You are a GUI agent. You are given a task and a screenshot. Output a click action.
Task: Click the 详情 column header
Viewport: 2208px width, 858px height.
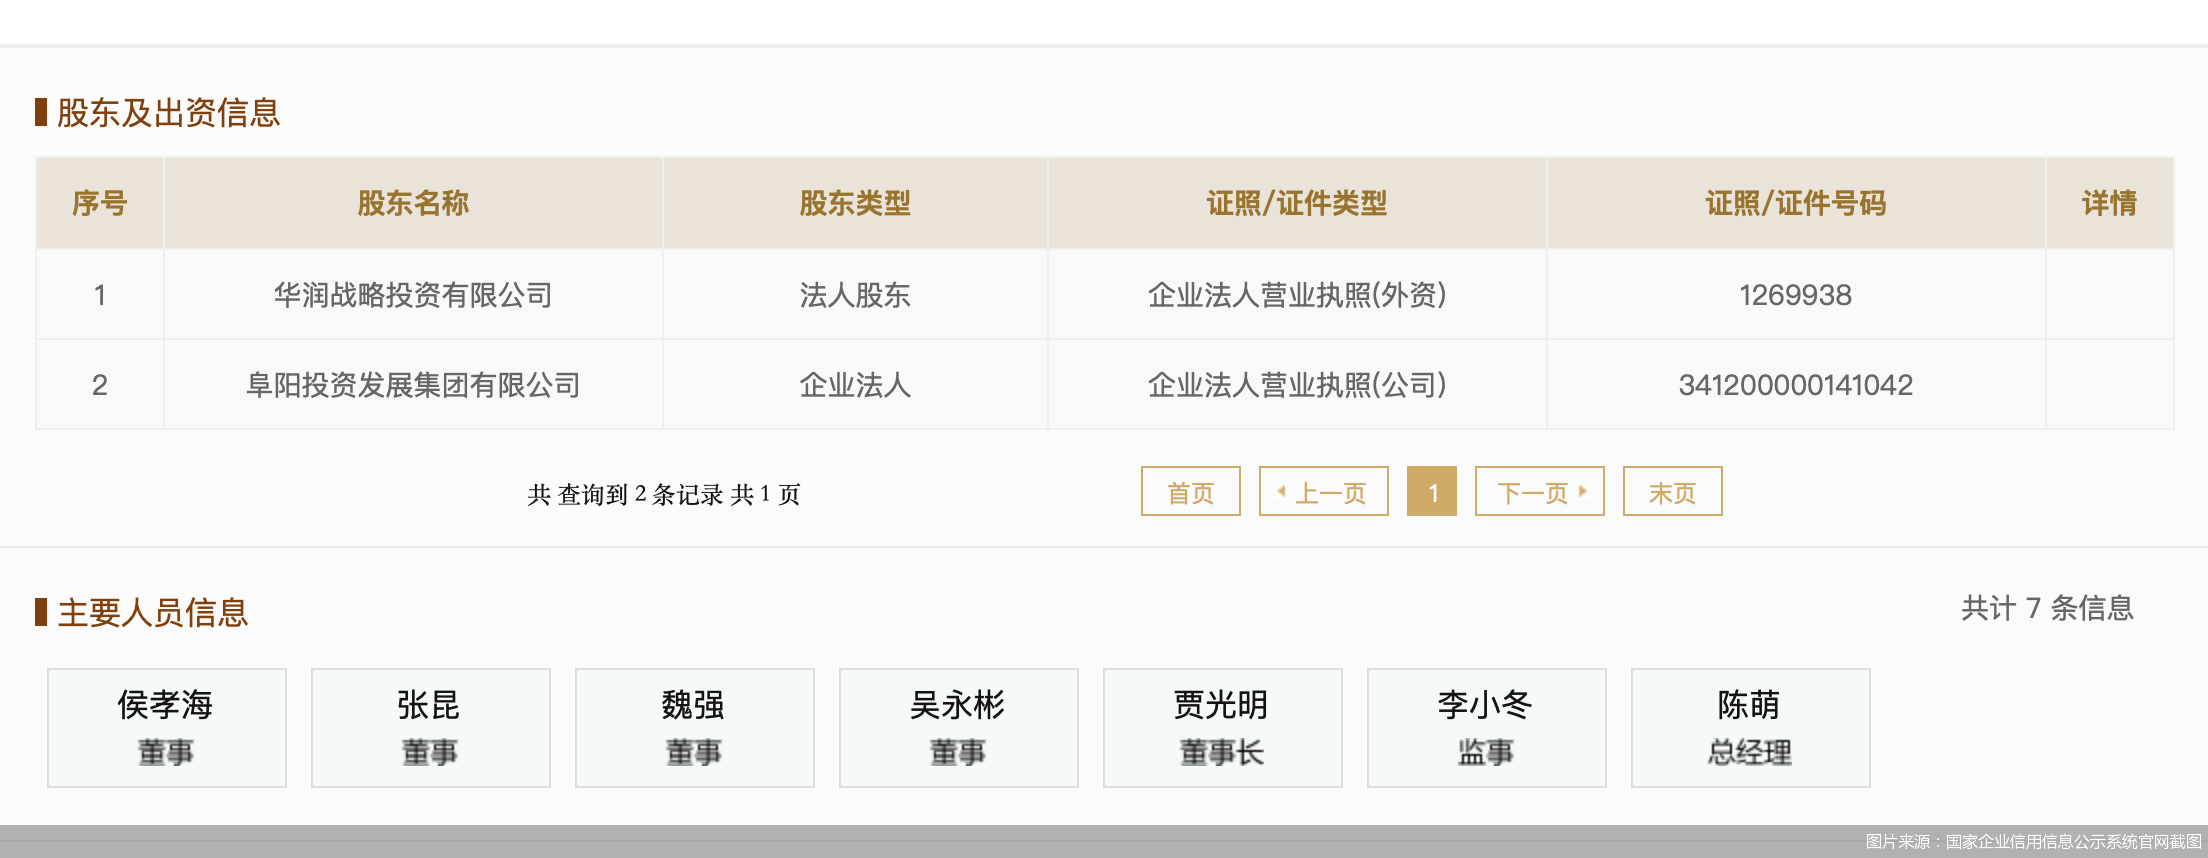coord(2109,203)
